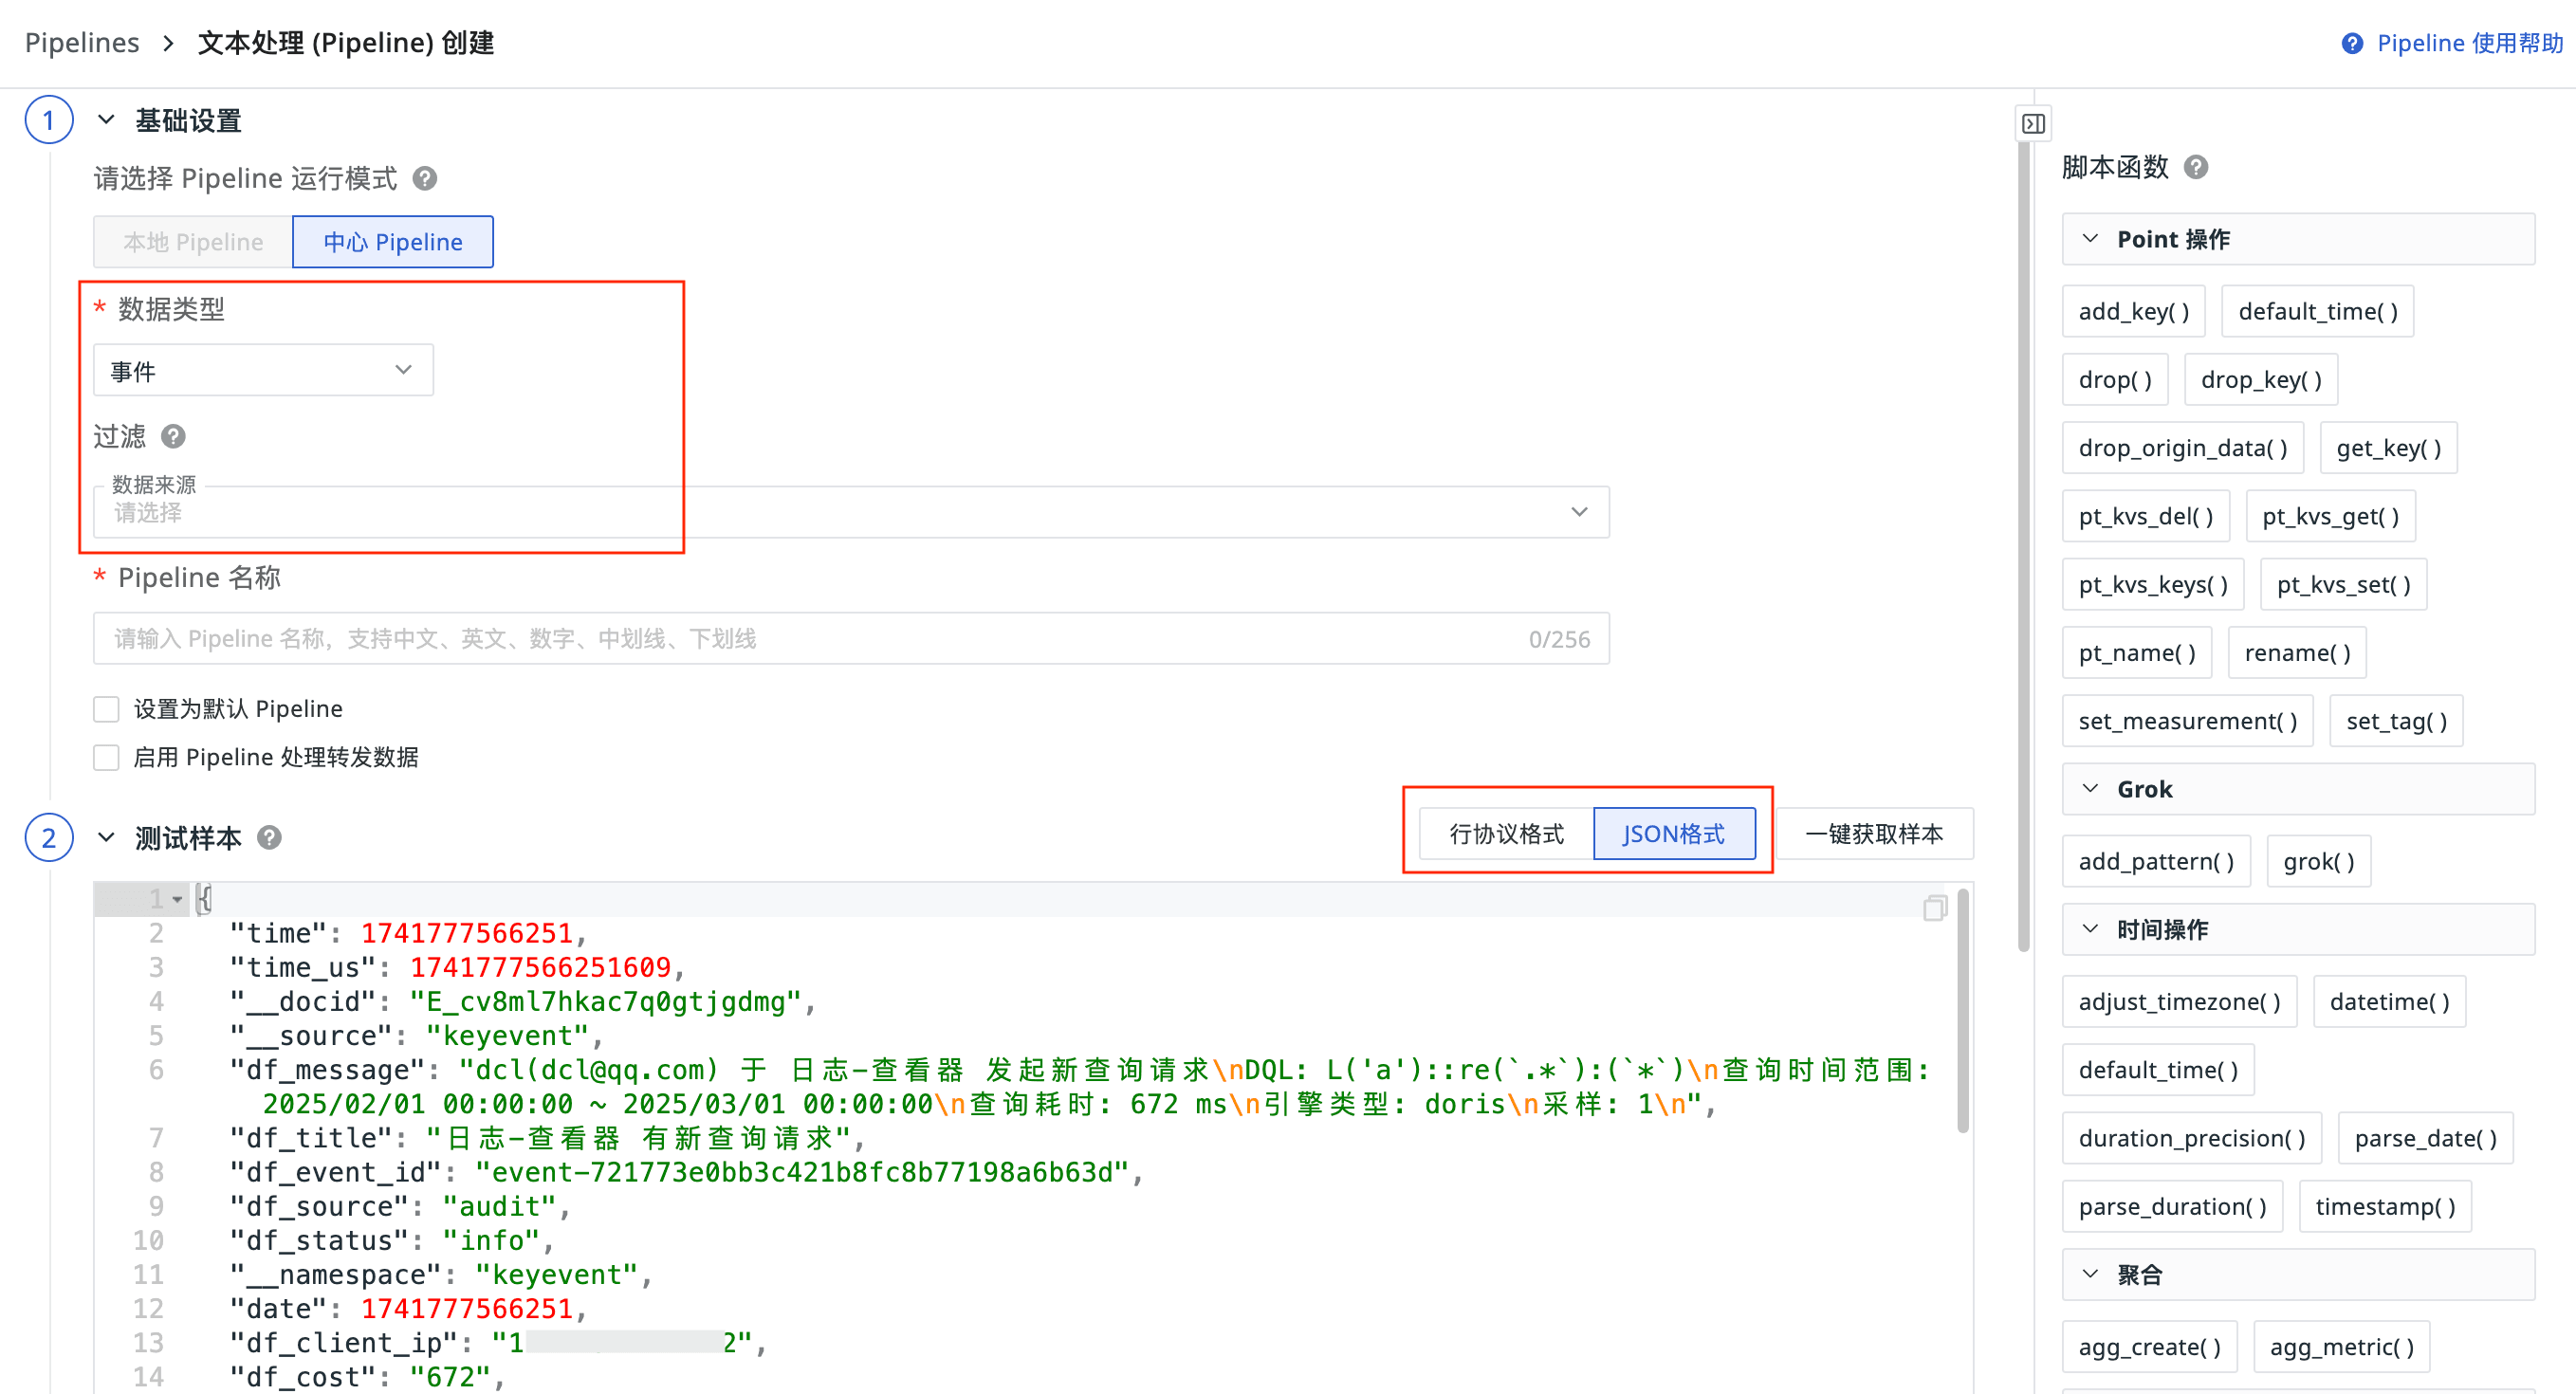This screenshot has width=2576, height=1394.
Task: Click the 一键获取样本 button
Action: 1873,834
